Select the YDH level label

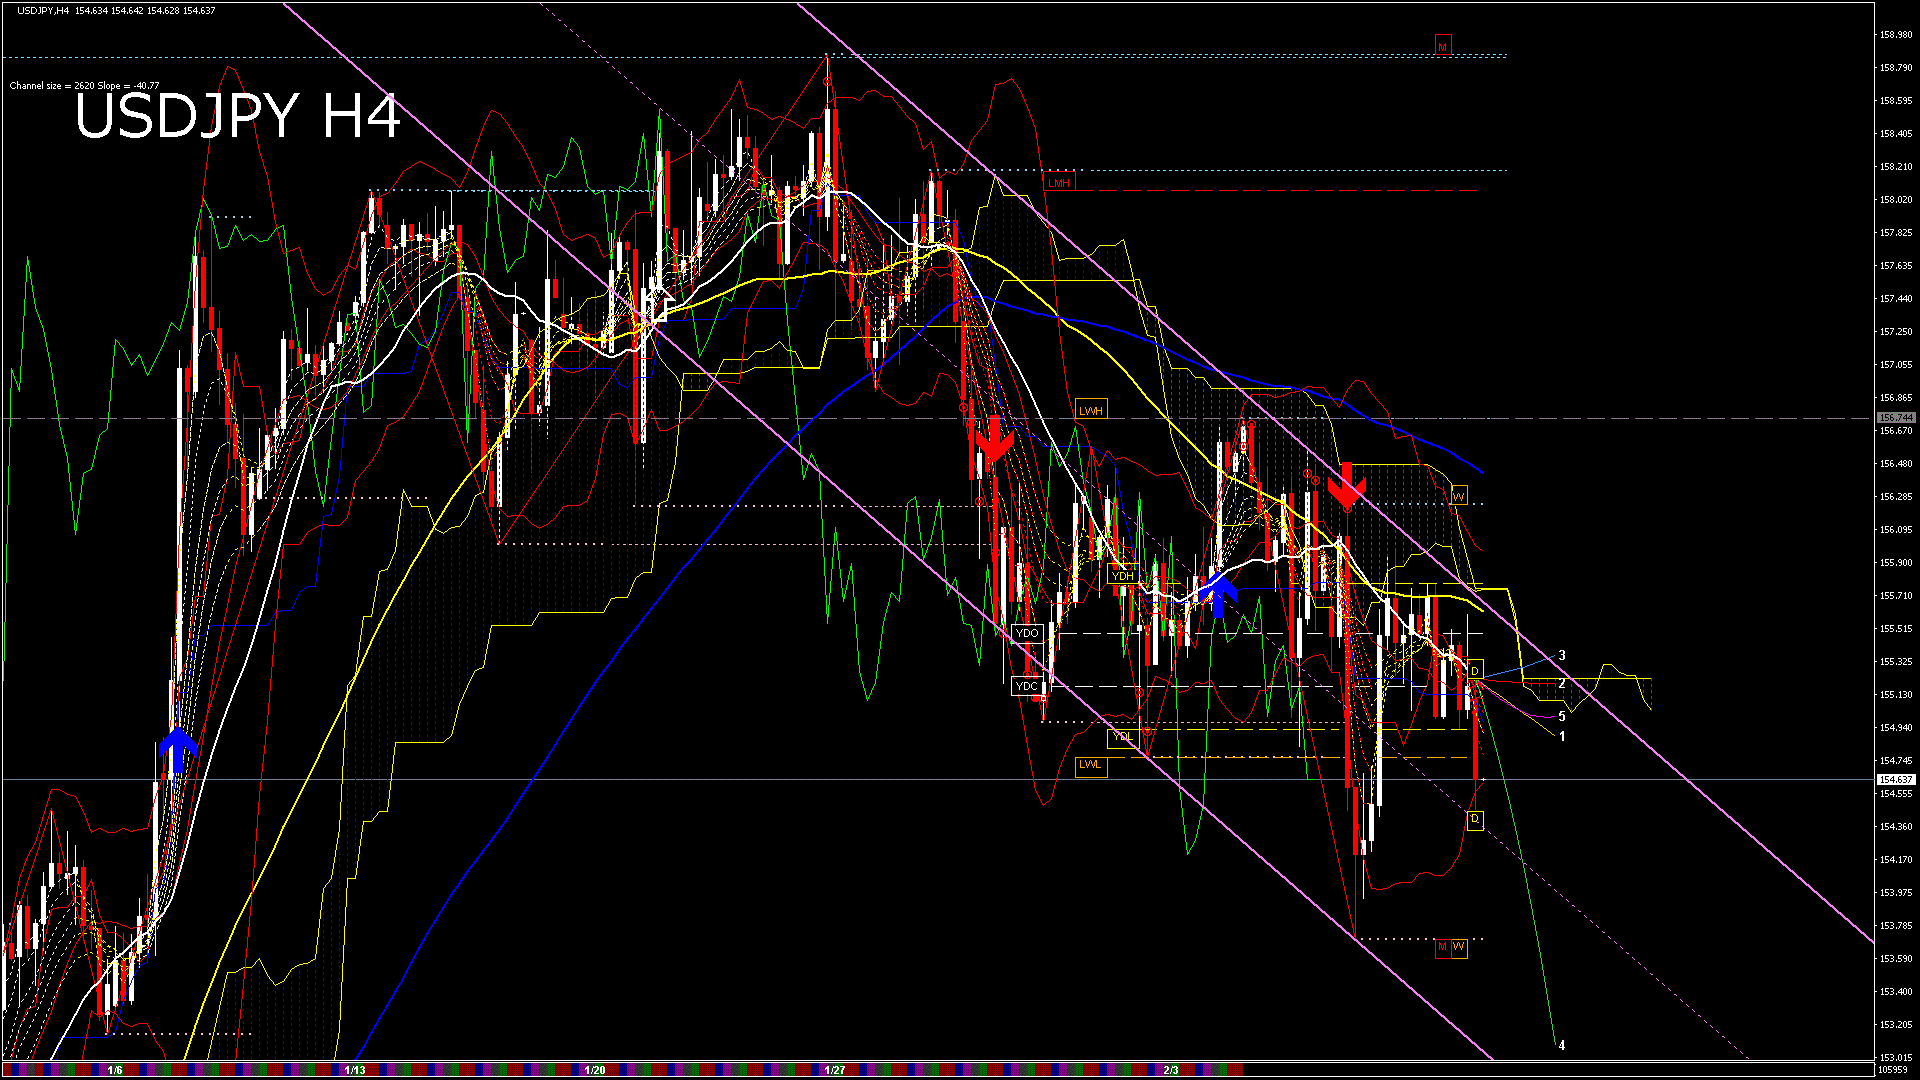1123,575
